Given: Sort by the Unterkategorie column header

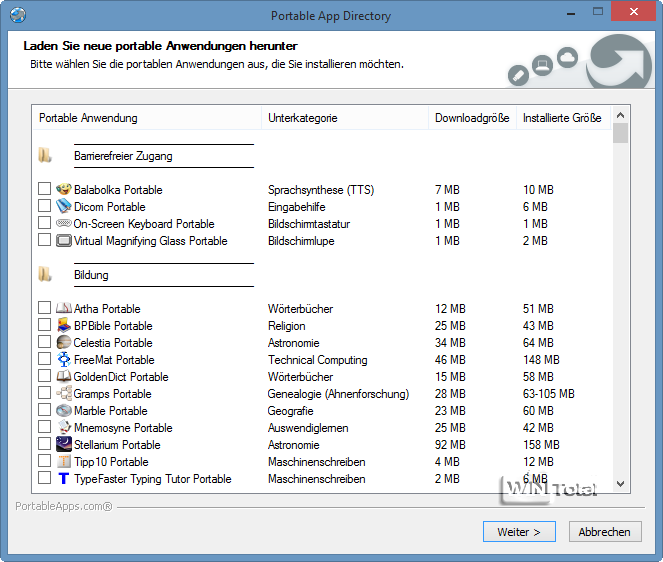Looking at the screenshot, I should (x=345, y=118).
